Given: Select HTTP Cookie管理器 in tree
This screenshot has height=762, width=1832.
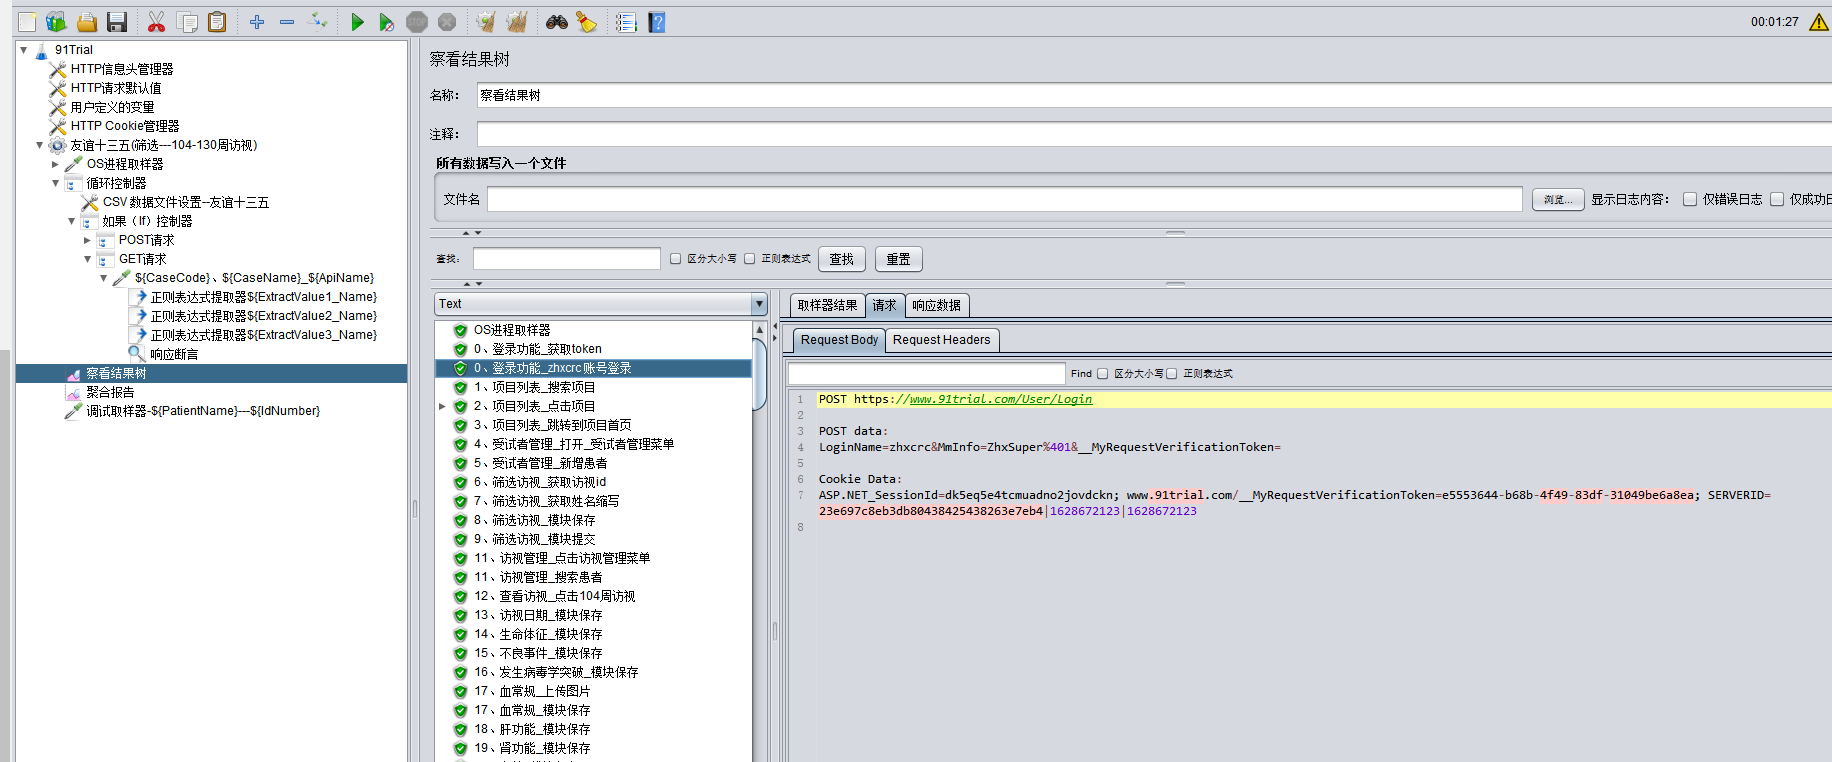Looking at the screenshot, I should pyautogui.click(x=125, y=126).
